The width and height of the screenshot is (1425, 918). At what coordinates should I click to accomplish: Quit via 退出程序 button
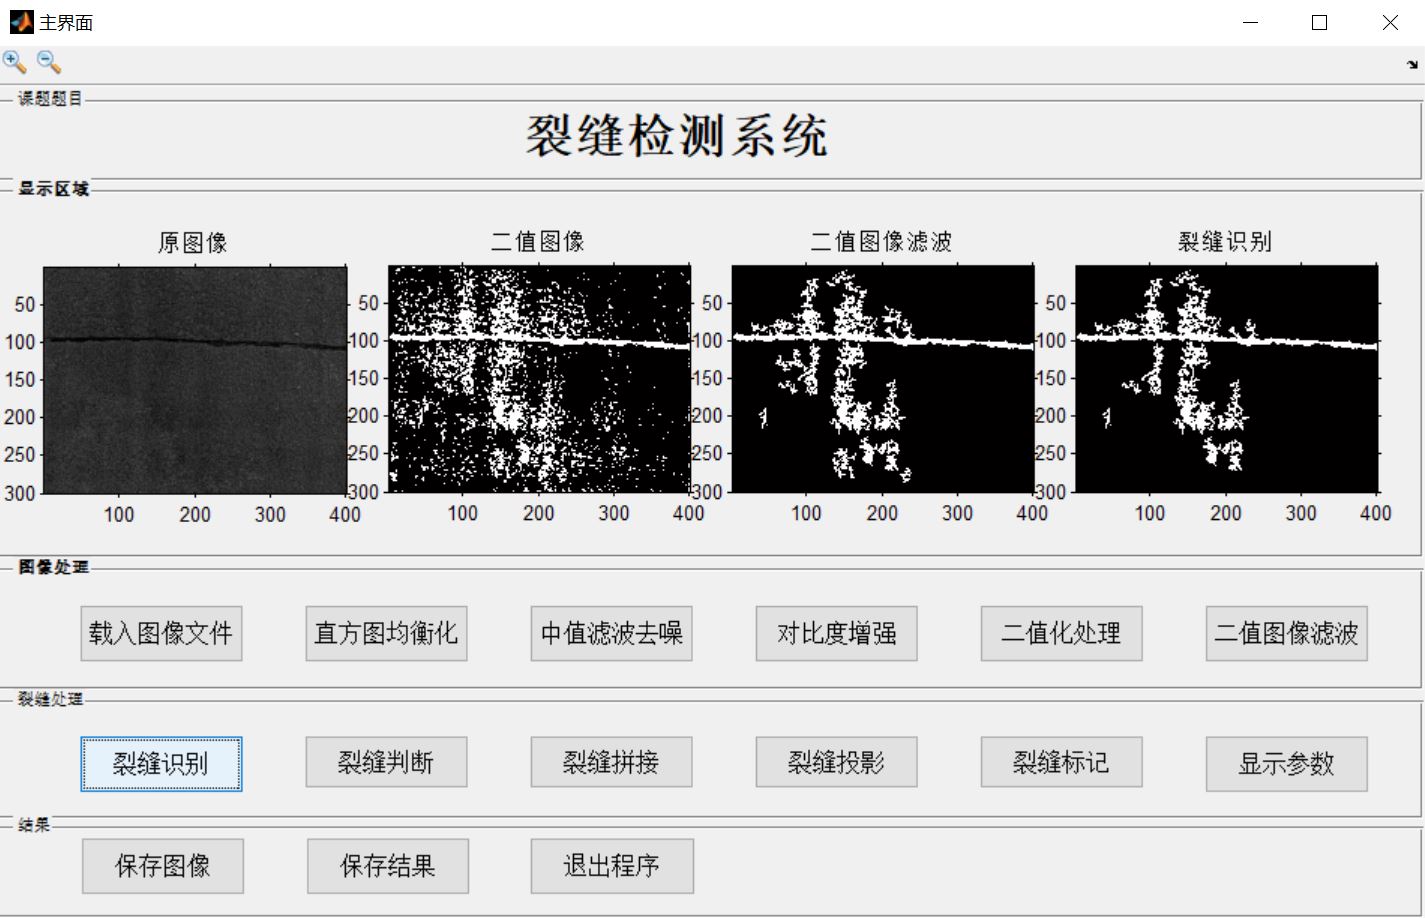[x=612, y=866]
